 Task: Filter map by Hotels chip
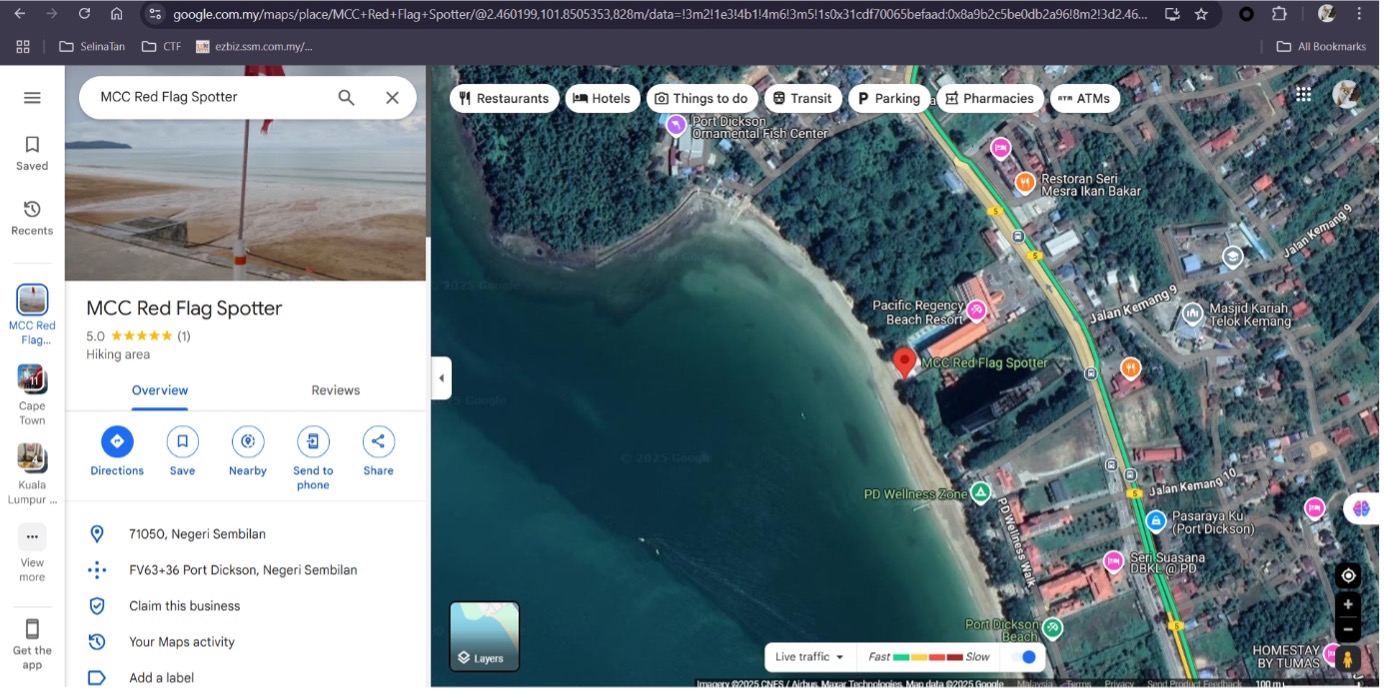point(602,98)
